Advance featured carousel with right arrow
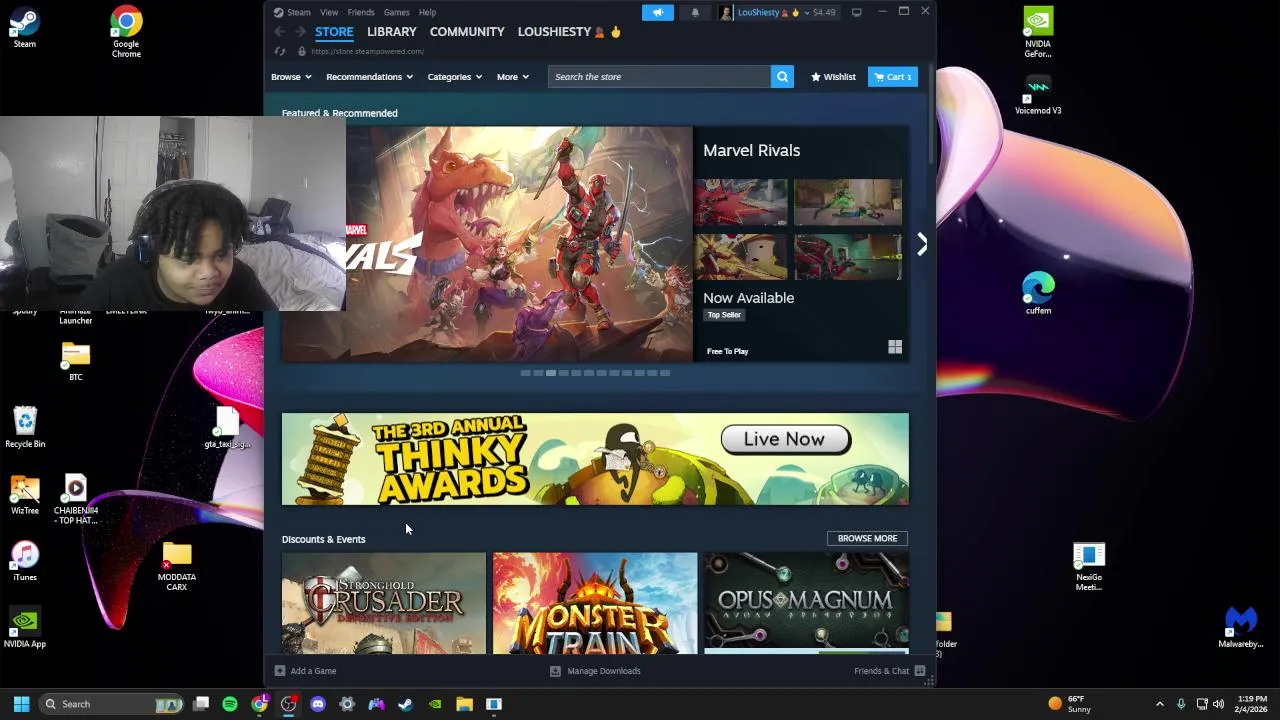The width and height of the screenshot is (1280, 720). click(922, 244)
